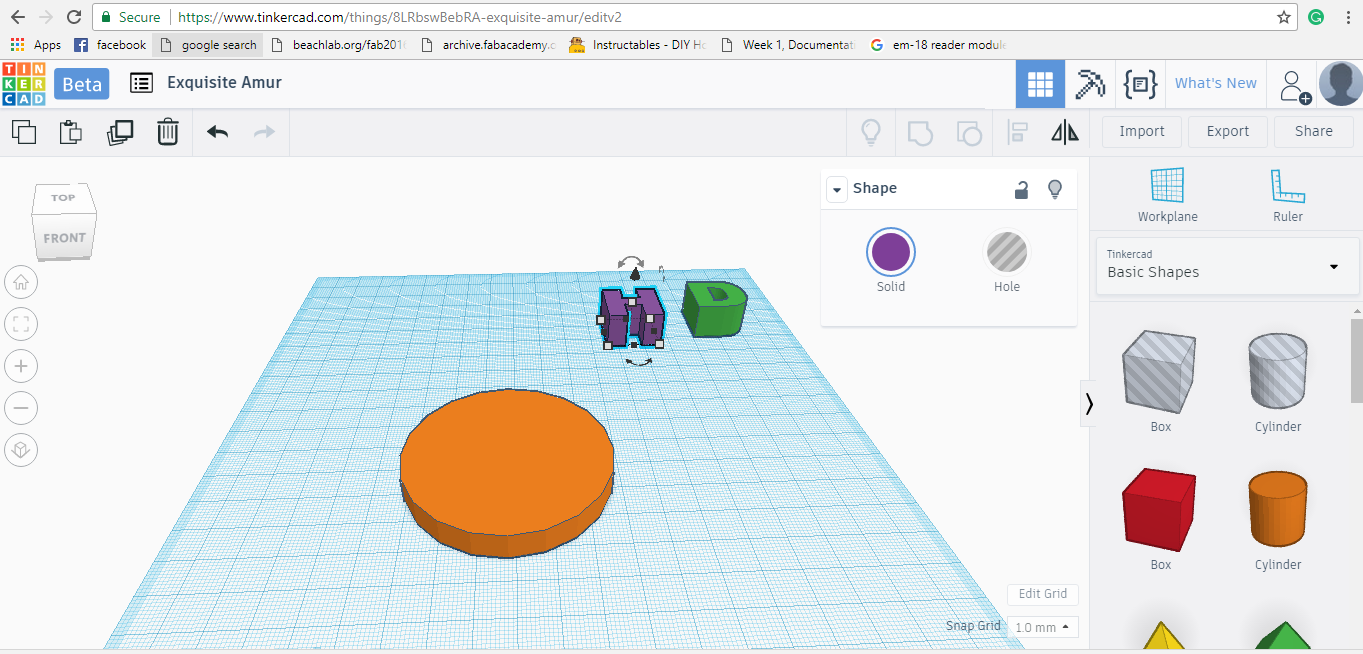Image resolution: width=1363 pixels, height=654 pixels.
Task: Pick the striped Box hole shape
Action: [1160, 372]
